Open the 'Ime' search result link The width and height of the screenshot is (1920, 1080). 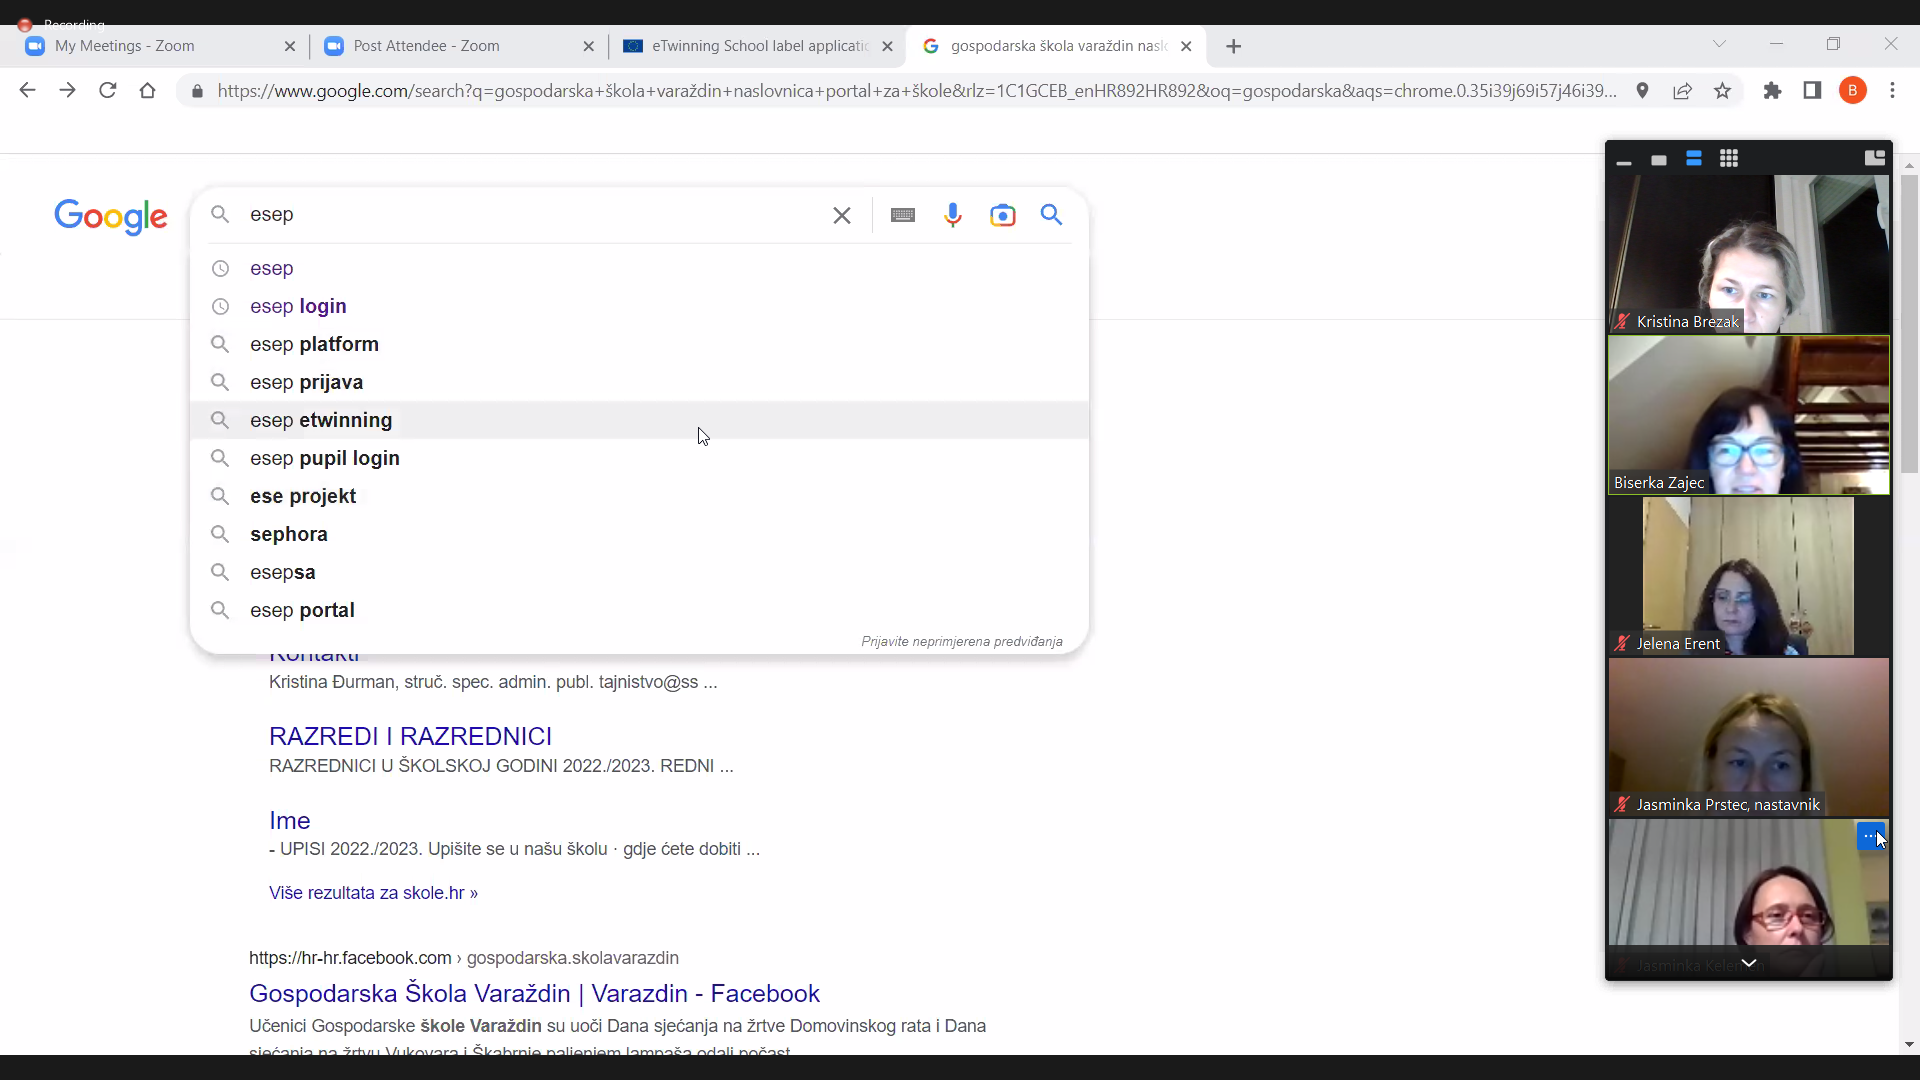click(x=290, y=820)
